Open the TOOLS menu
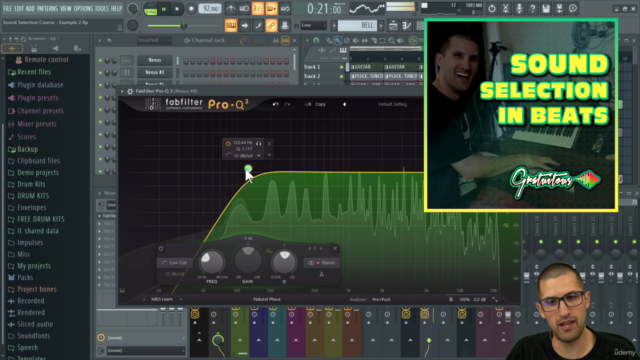 coord(102,9)
